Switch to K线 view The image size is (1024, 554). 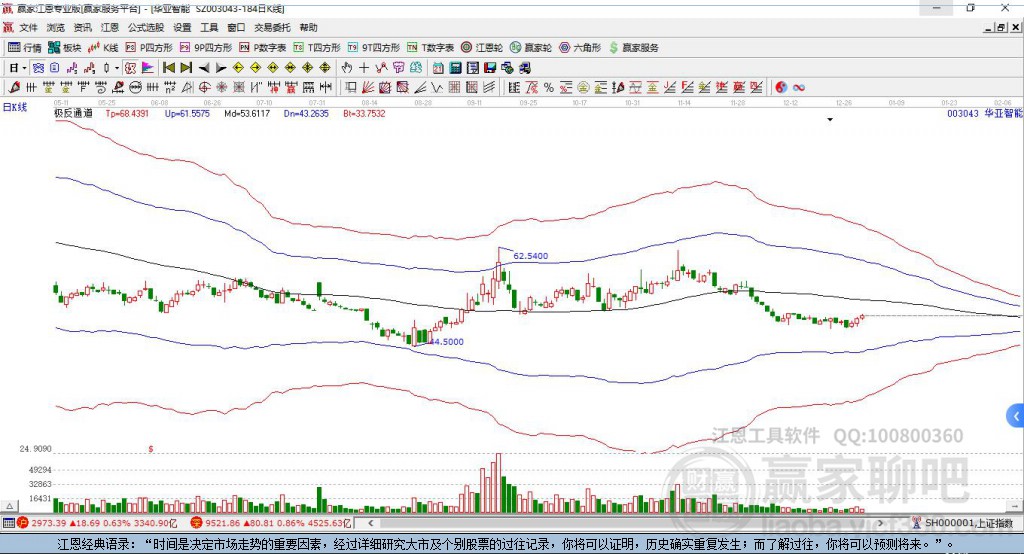point(103,48)
